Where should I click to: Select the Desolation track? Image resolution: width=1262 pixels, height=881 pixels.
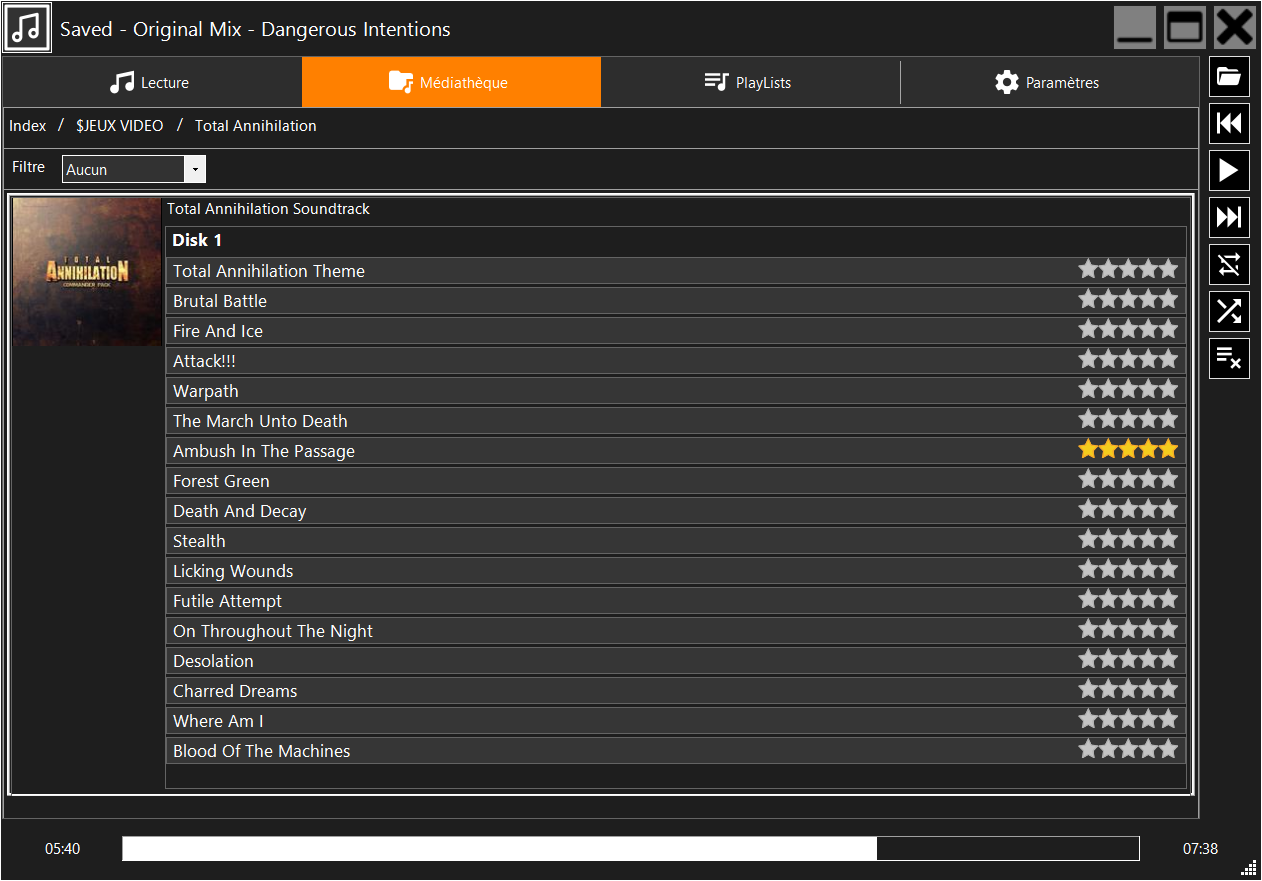click(x=676, y=661)
